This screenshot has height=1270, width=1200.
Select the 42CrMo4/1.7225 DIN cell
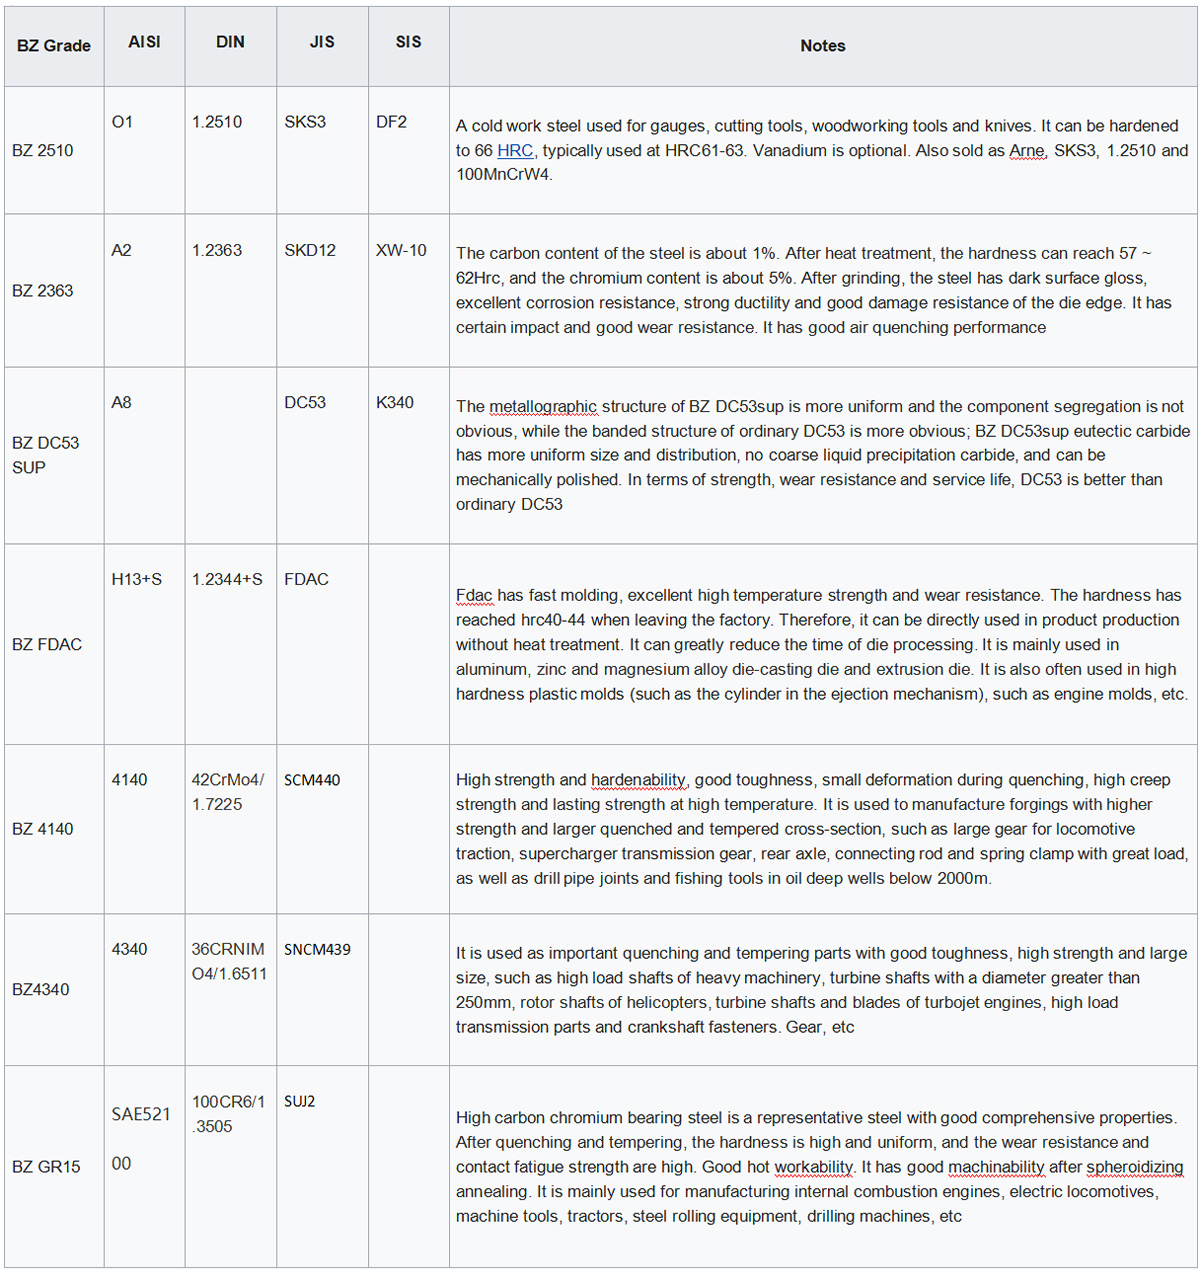228,792
